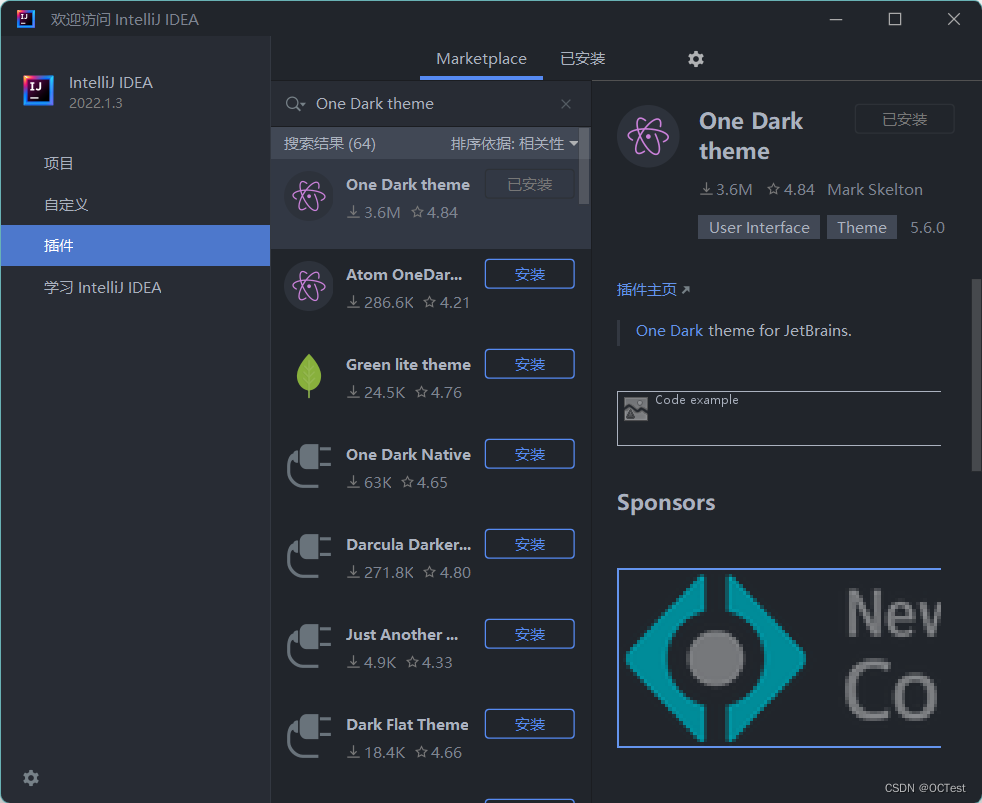982x803 pixels.
Task: Select Dark Flat Theme result title
Action: coord(407,725)
